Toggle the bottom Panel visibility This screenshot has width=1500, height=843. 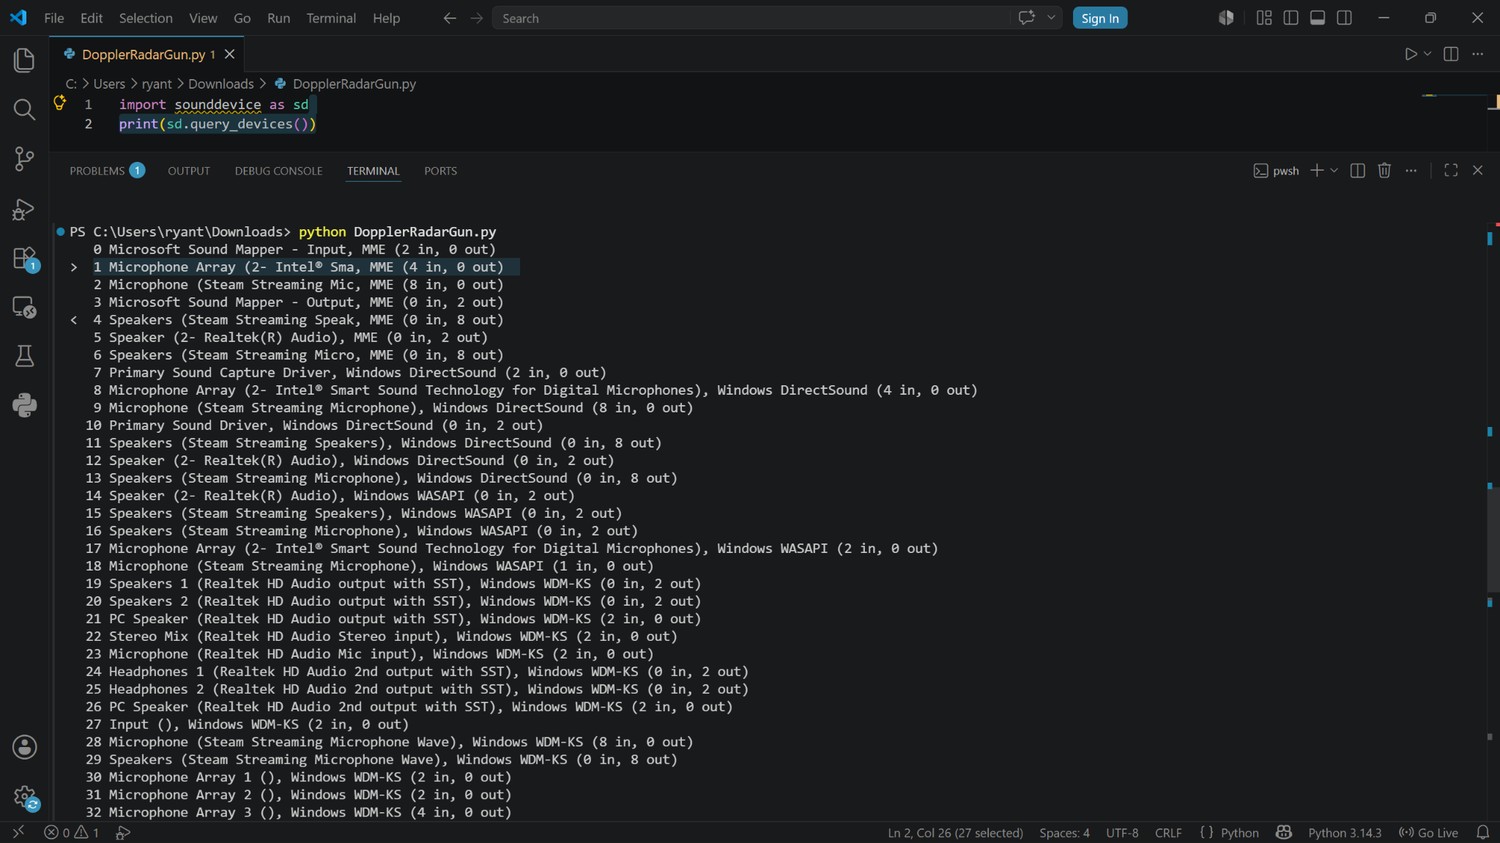click(1318, 18)
